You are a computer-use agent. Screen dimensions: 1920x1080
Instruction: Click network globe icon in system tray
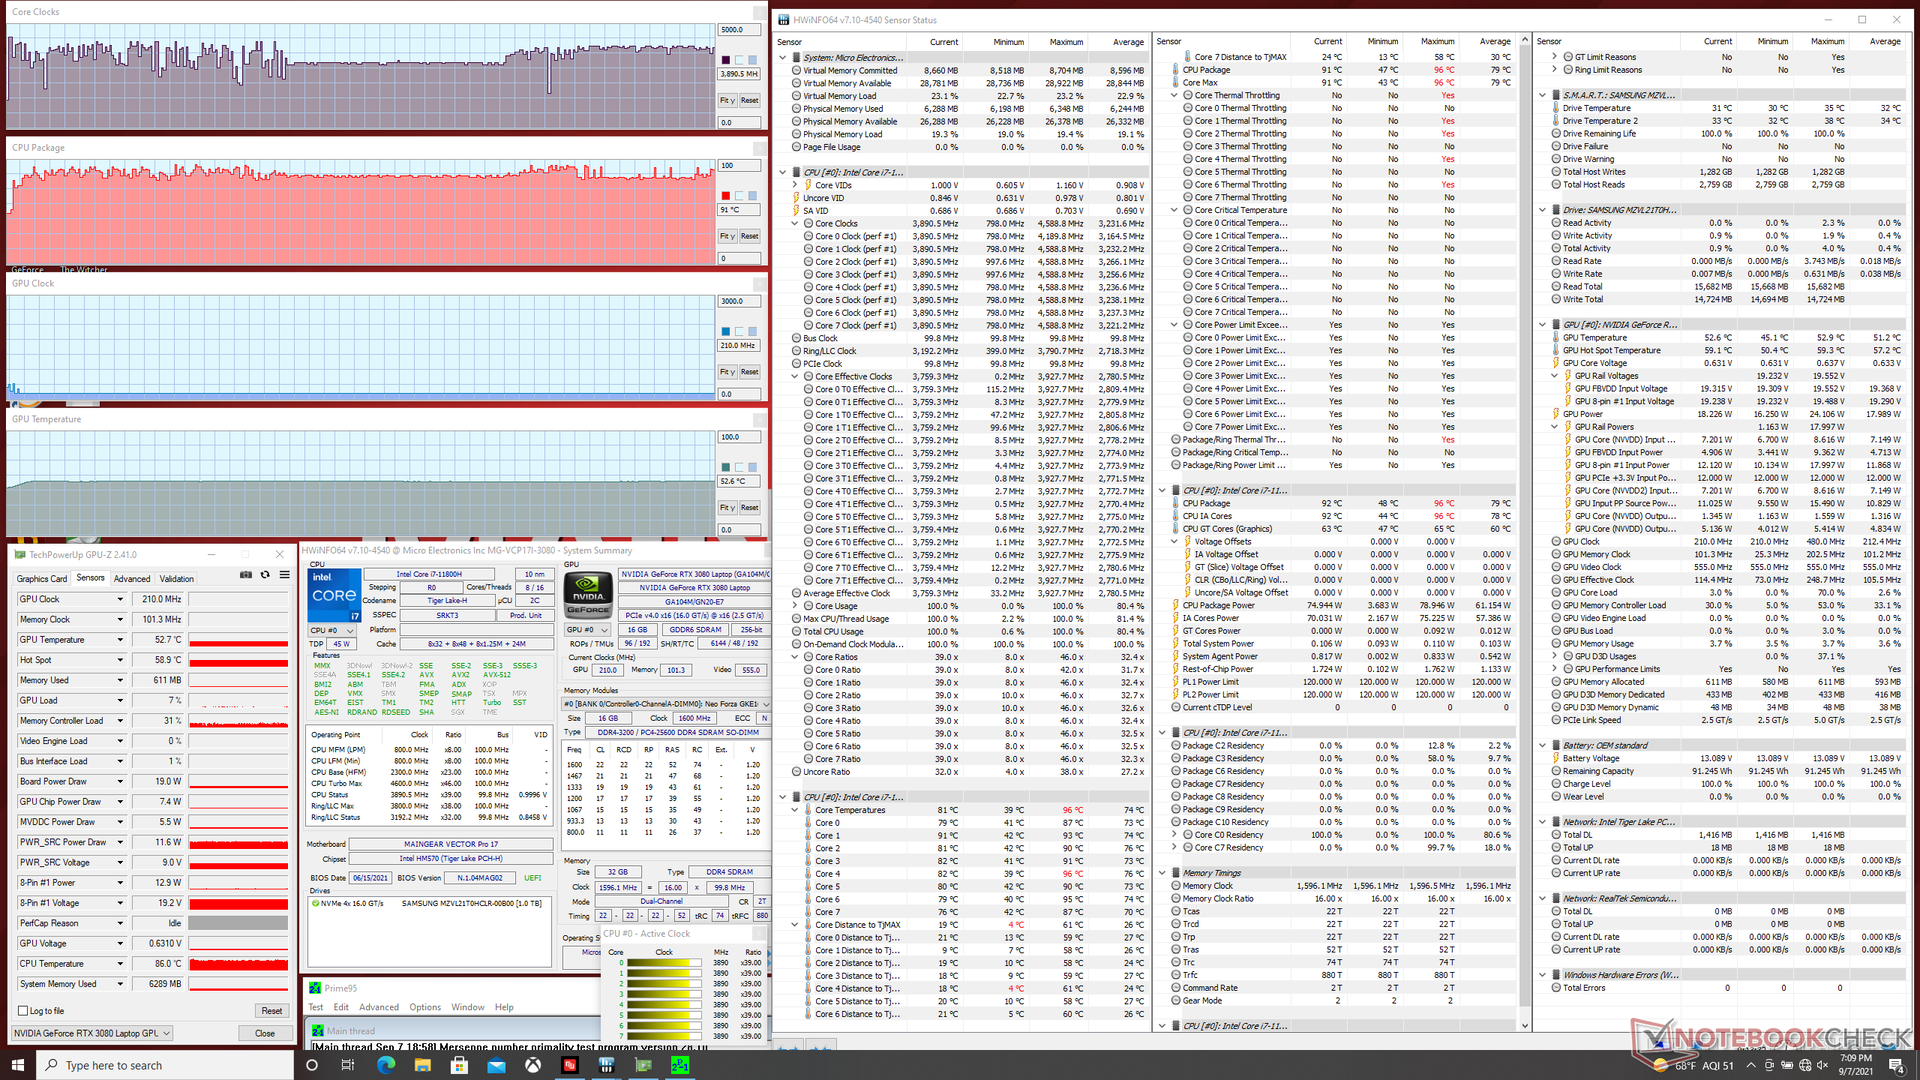click(x=1806, y=1066)
